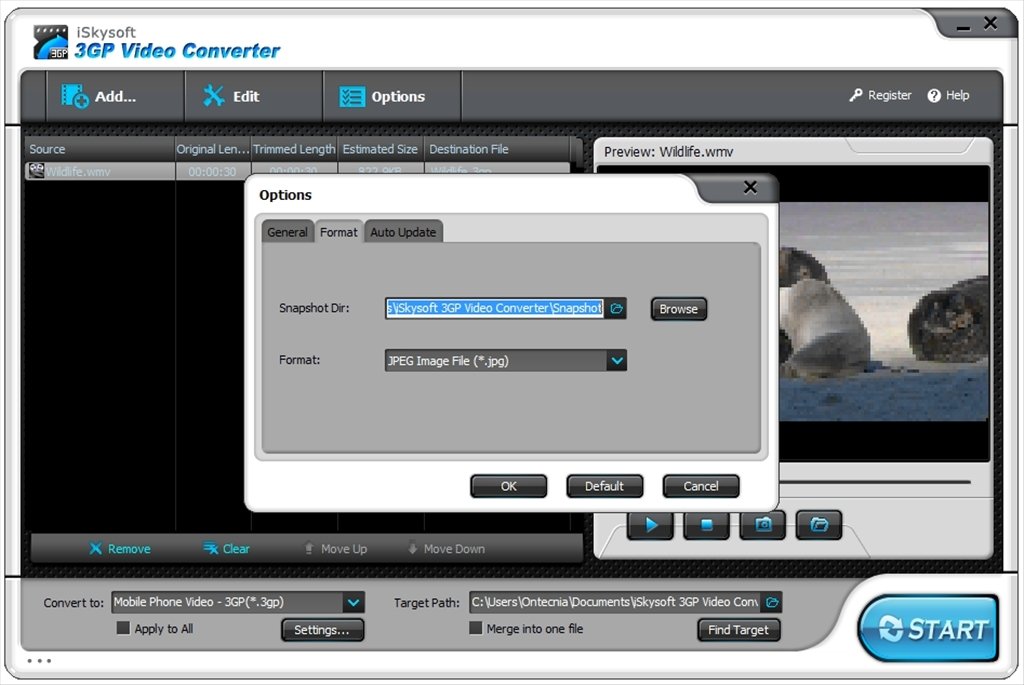Click the Add video icon

[x=75, y=94]
